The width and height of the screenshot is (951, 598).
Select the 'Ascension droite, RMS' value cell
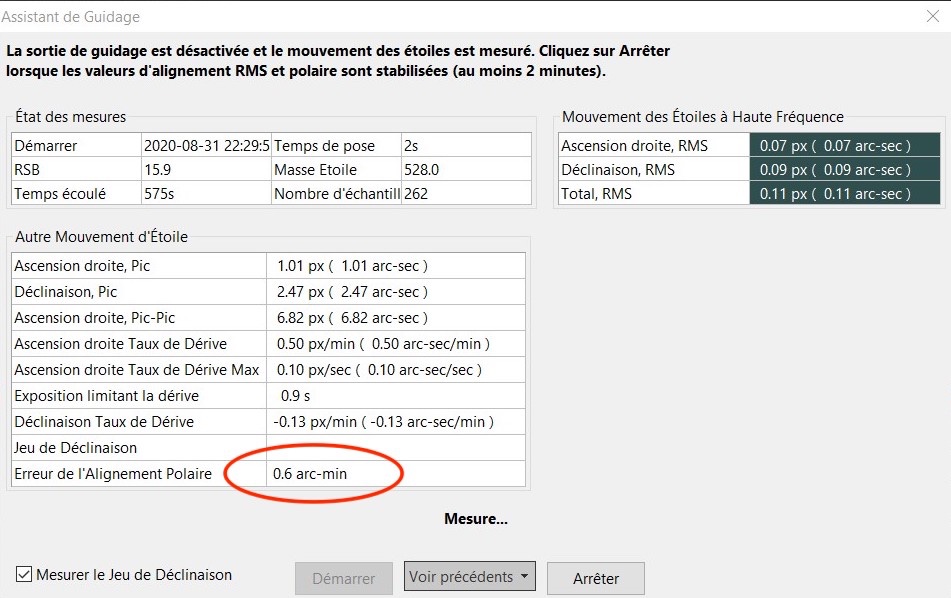coord(843,145)
